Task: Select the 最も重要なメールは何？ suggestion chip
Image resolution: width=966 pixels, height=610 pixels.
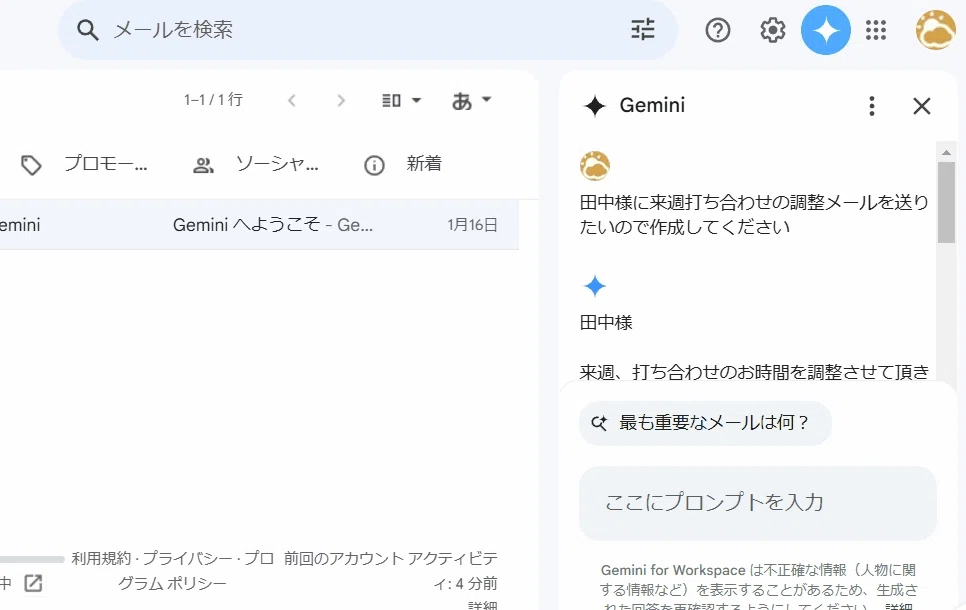Action: 705,423
